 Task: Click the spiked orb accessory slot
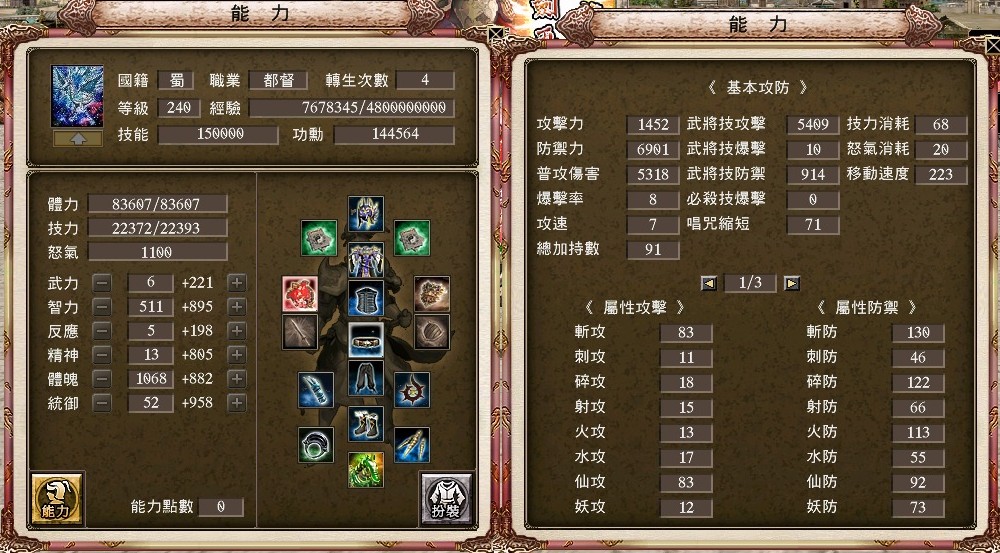pos(412,390)
